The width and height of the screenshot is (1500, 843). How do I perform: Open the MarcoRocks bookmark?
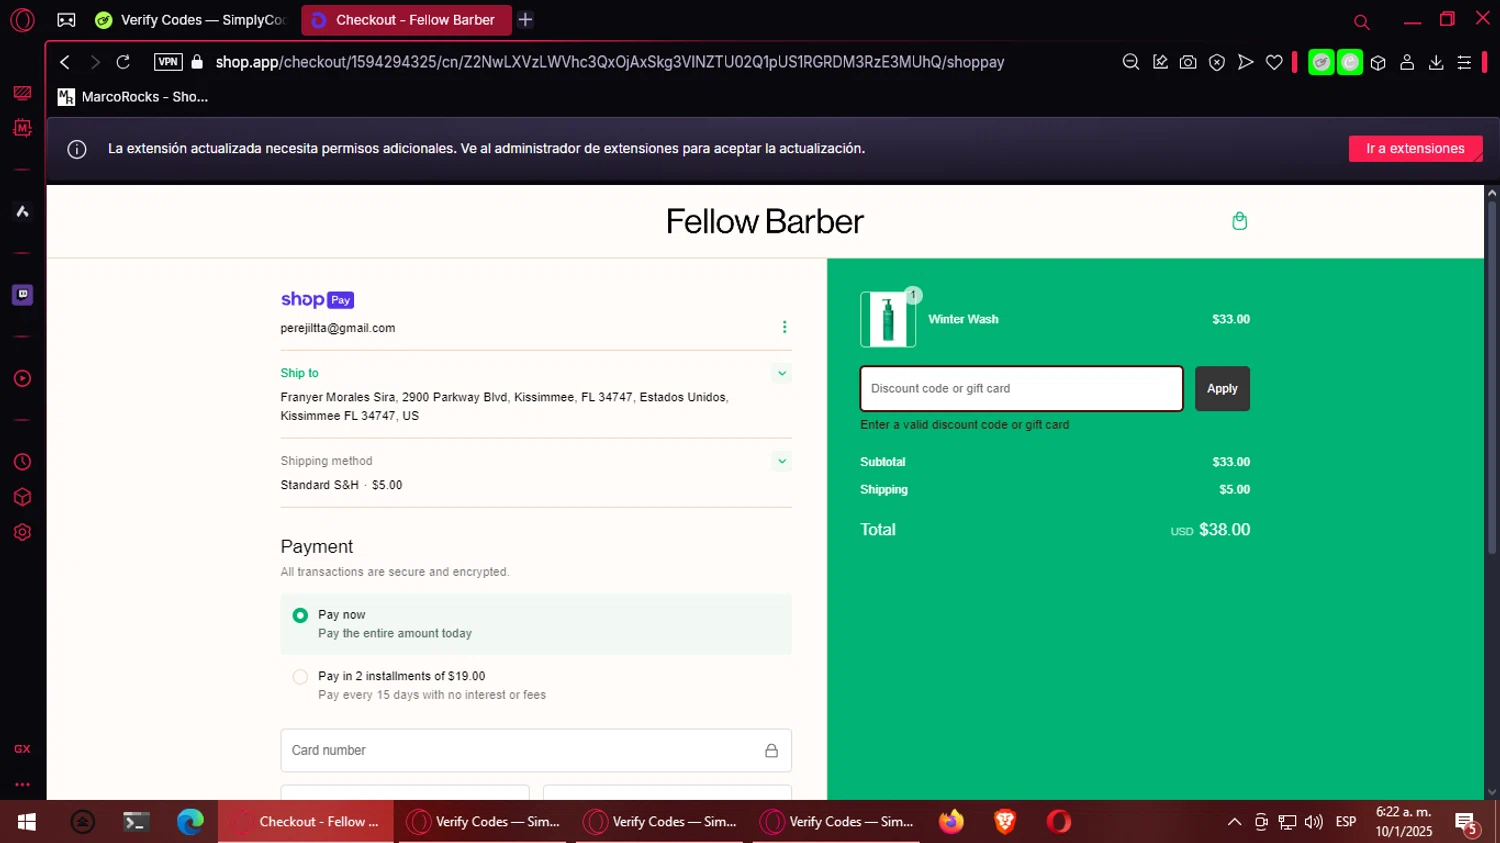[x=133, y=97]
